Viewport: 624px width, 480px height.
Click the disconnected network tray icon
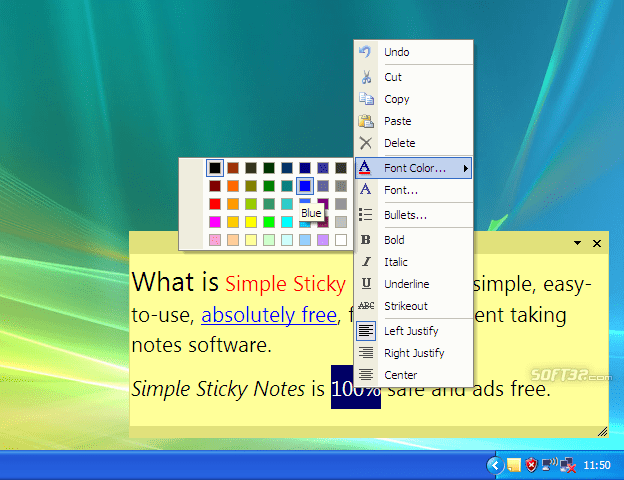click(568, 465)
